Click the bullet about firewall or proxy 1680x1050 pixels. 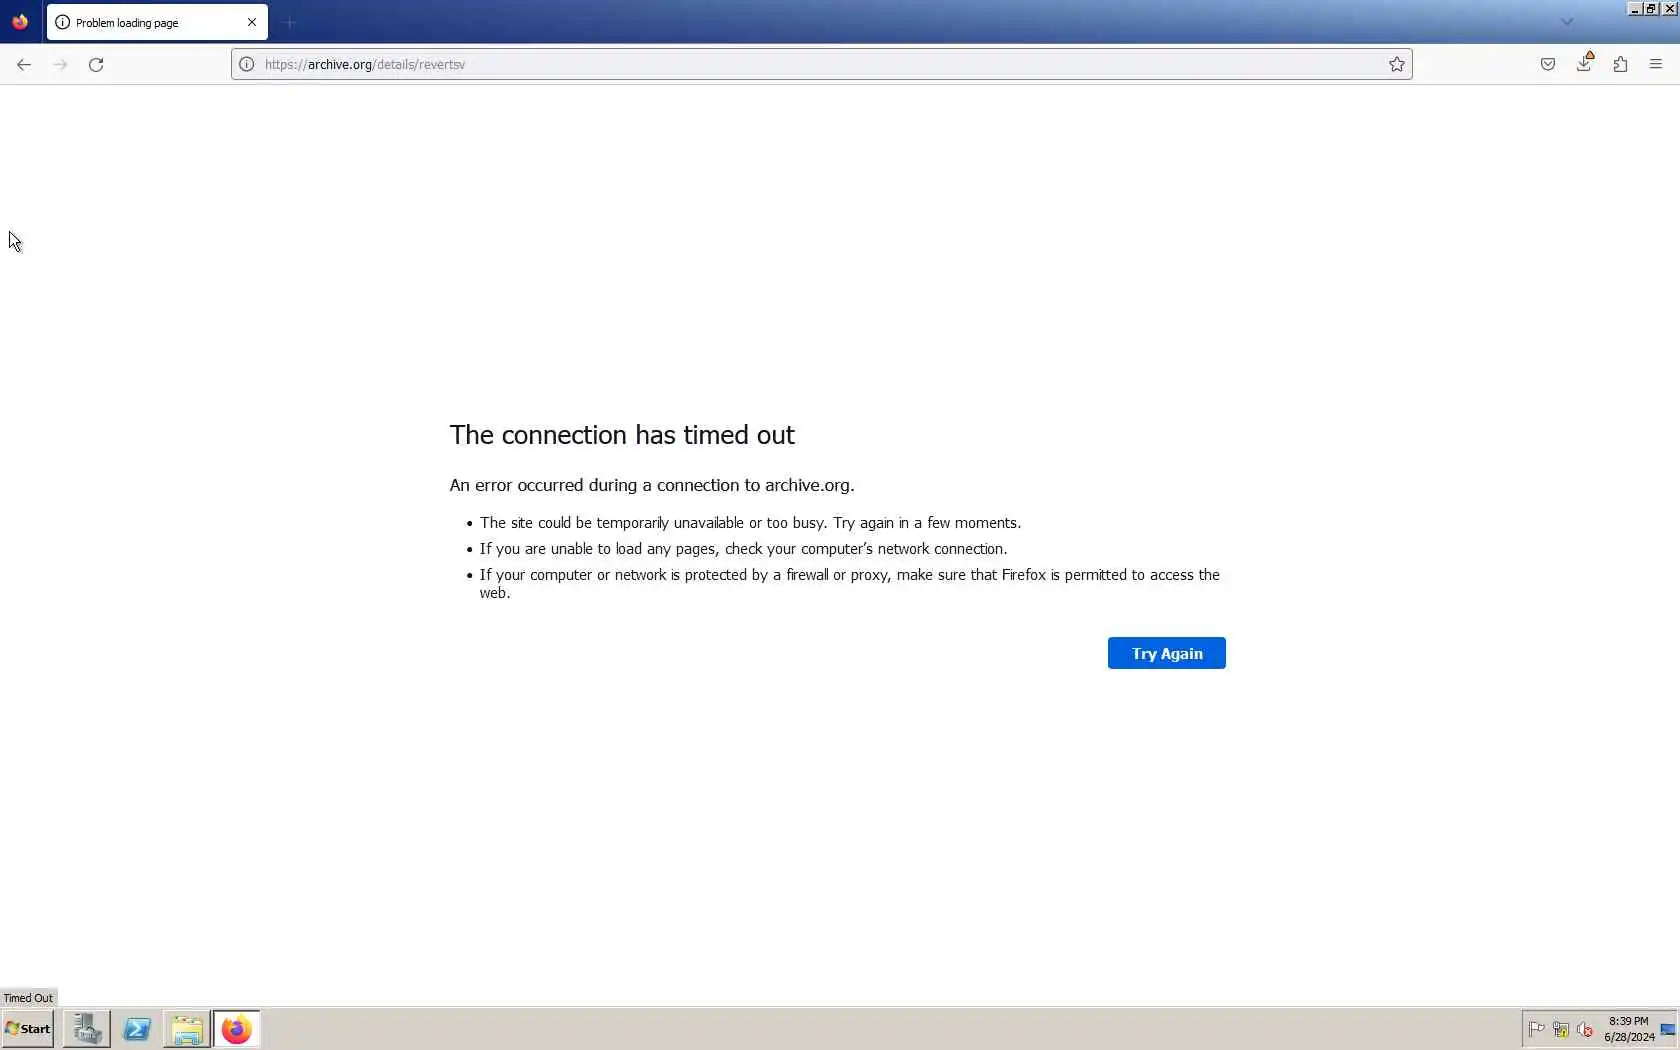click(x=849, y=583)
